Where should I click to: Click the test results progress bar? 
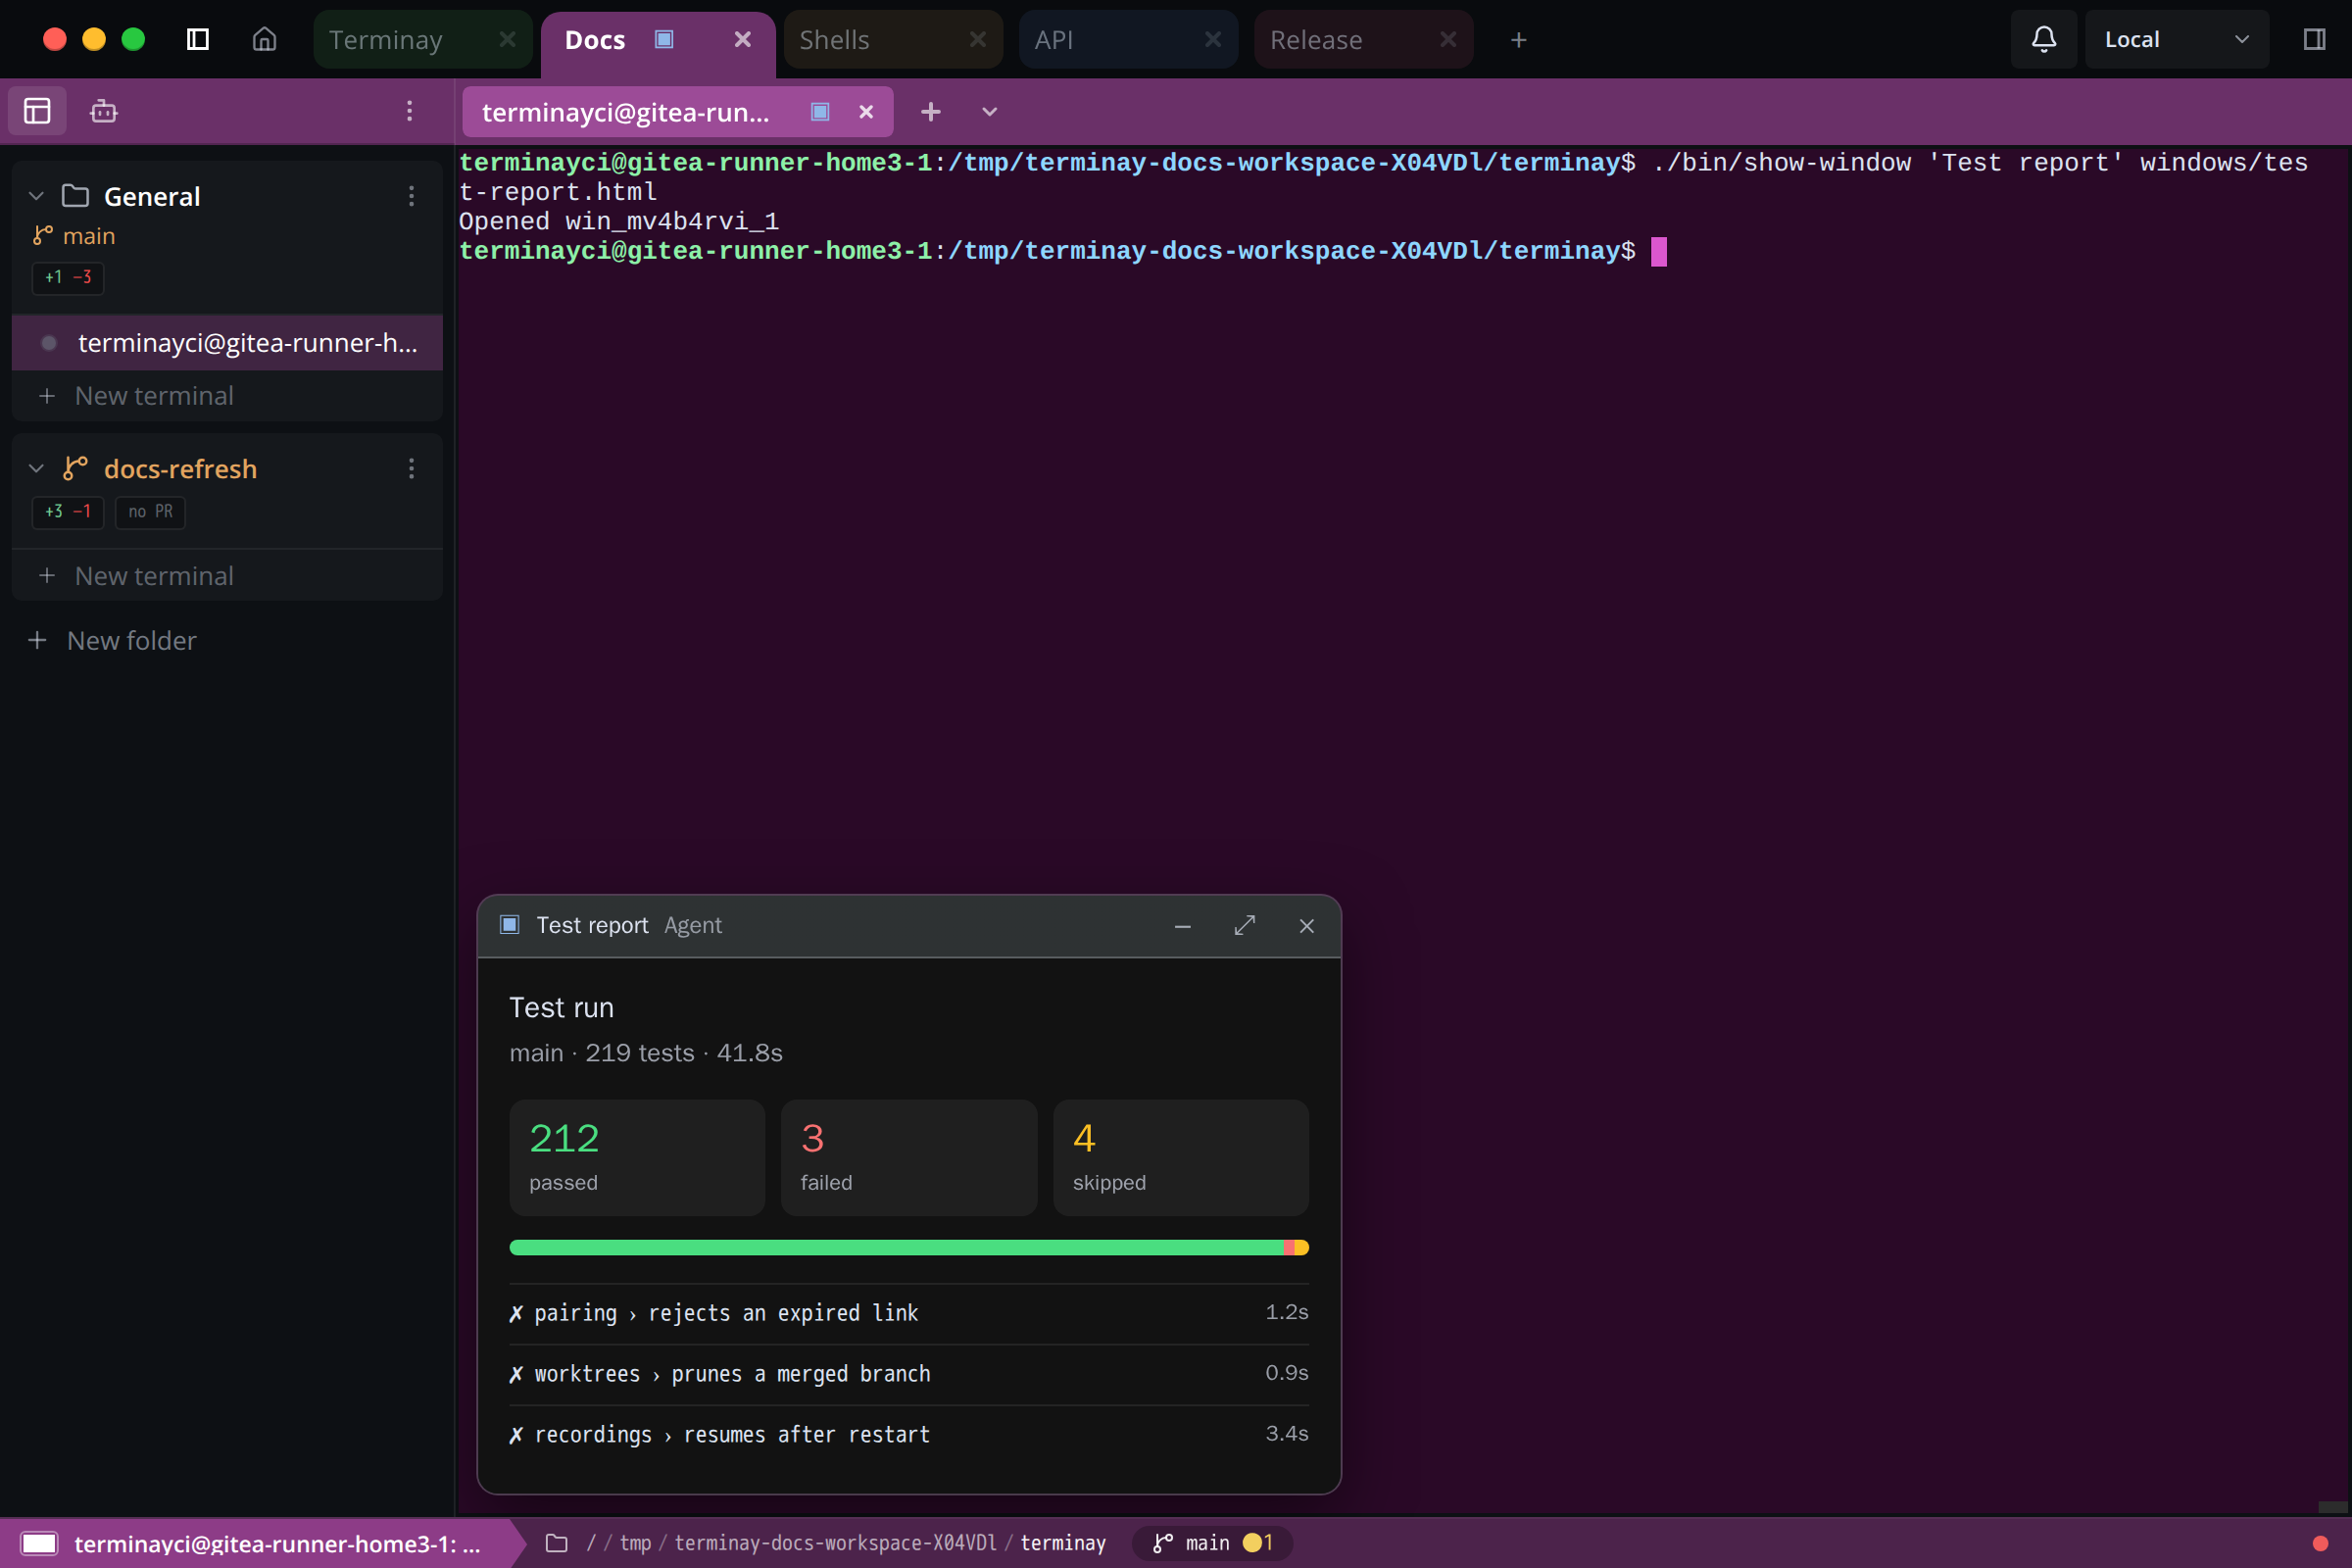point(909,1247)
